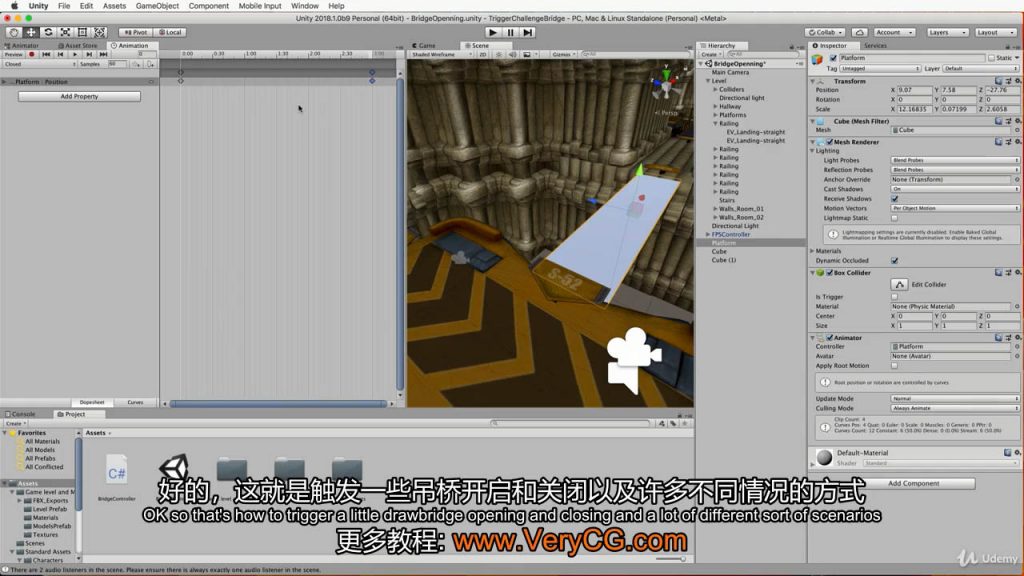Click the Add Keyframe icon
The height and width of the screenshot is (576, 1024).
[136, 64]
